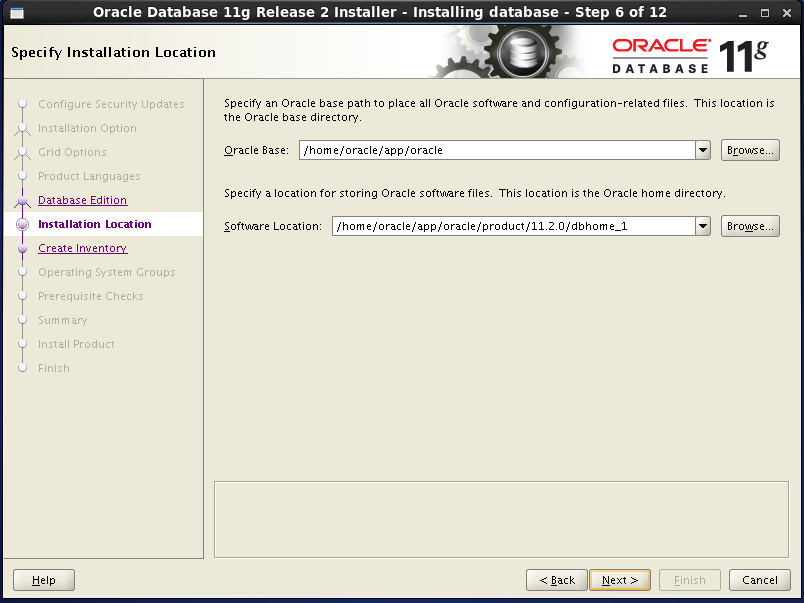Click the Installation Location step bullet
Viewport: 804px width, 603px height.
[23, 225]
